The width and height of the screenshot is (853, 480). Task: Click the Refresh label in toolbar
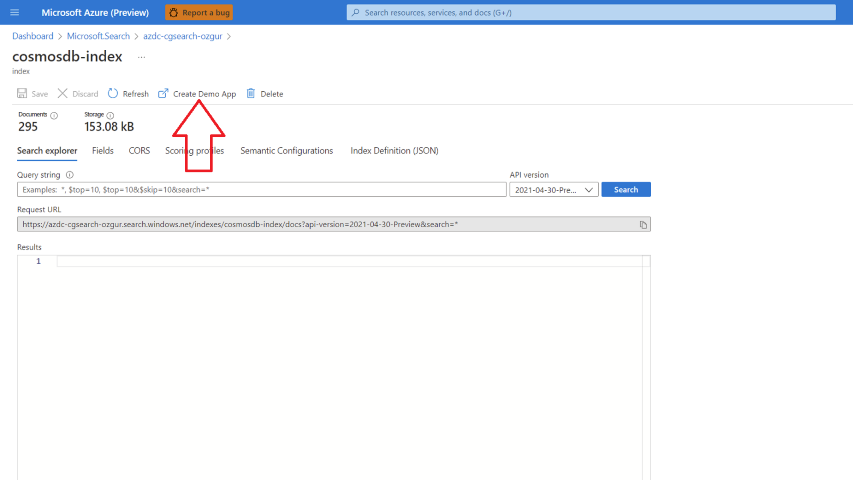click(x=135, y=94)
